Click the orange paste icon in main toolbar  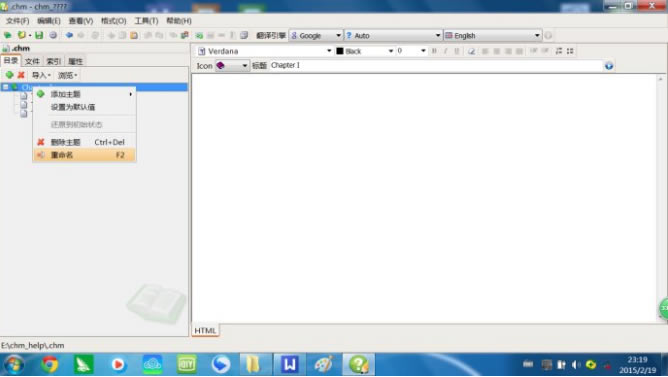tap(134, 35)
